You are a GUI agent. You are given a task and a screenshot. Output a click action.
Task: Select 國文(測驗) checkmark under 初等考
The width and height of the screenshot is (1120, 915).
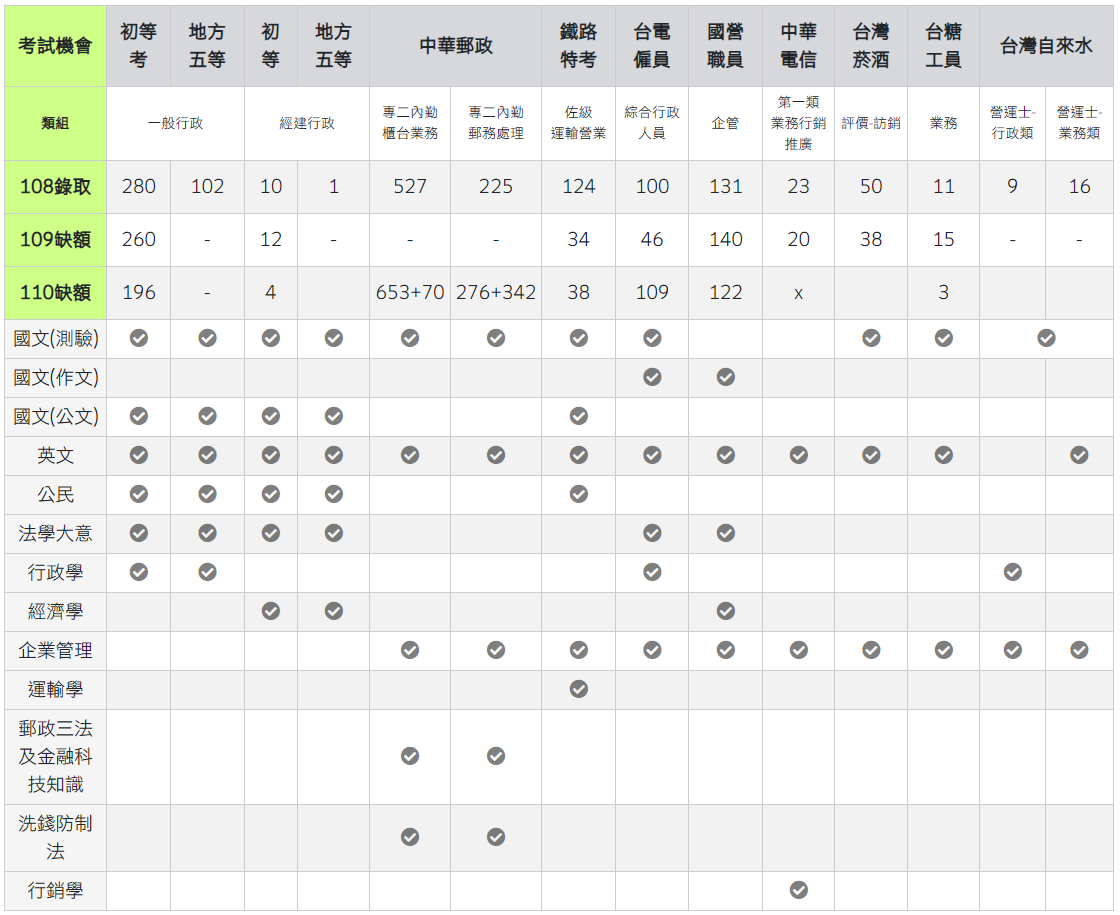(x=139, y=338)
